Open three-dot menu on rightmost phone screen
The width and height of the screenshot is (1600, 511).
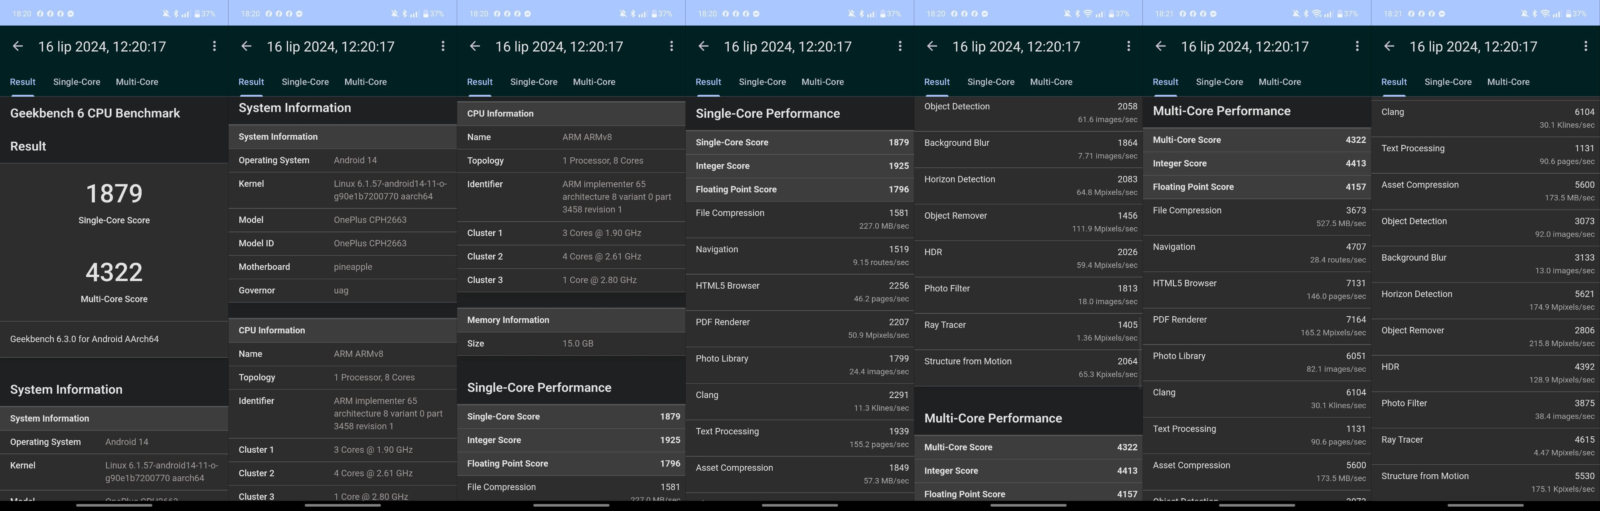coord(1585,46)
